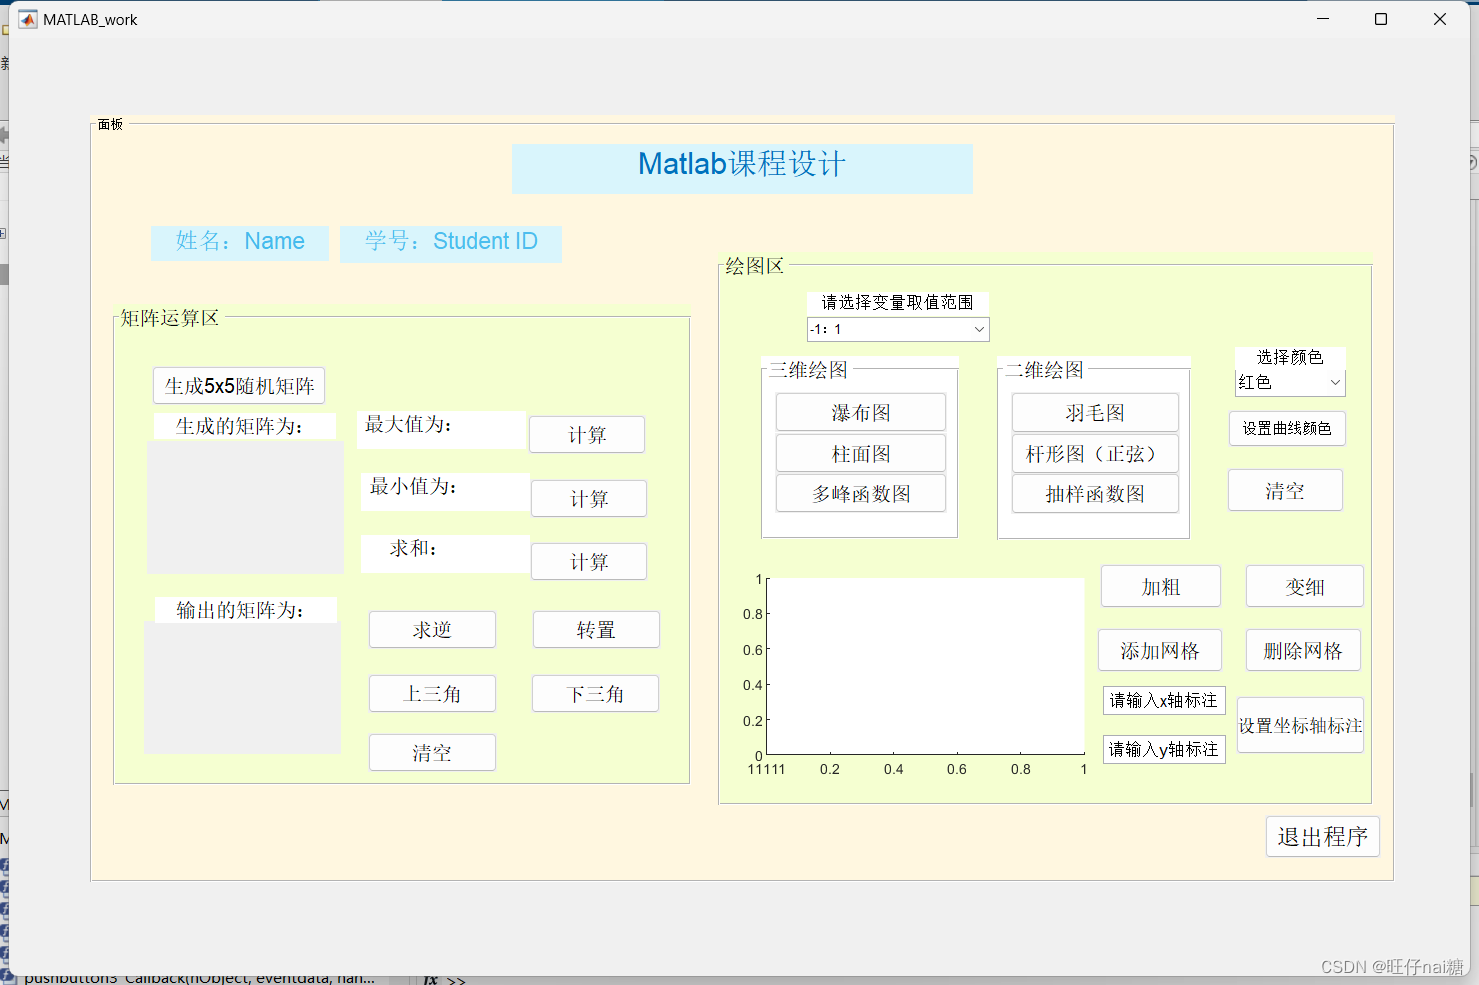
Task: Select the 下三角 lower triangular button
Action: pos(595,694)
